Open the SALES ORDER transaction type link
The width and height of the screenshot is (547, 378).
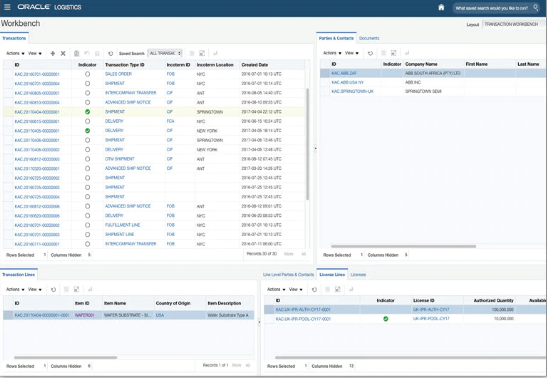118,74
